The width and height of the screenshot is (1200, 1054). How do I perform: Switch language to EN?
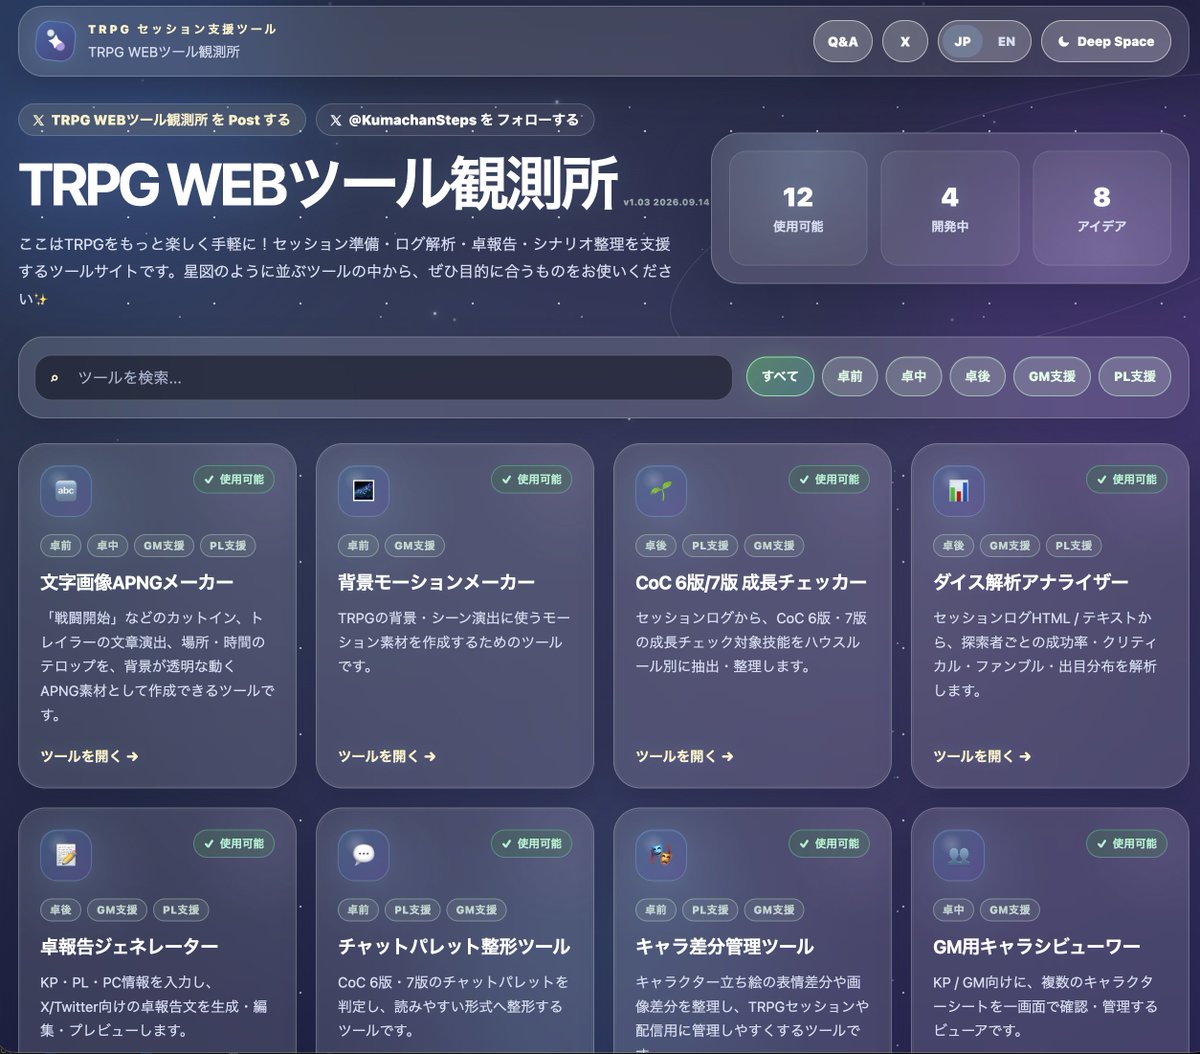[x=1006, y=42]
